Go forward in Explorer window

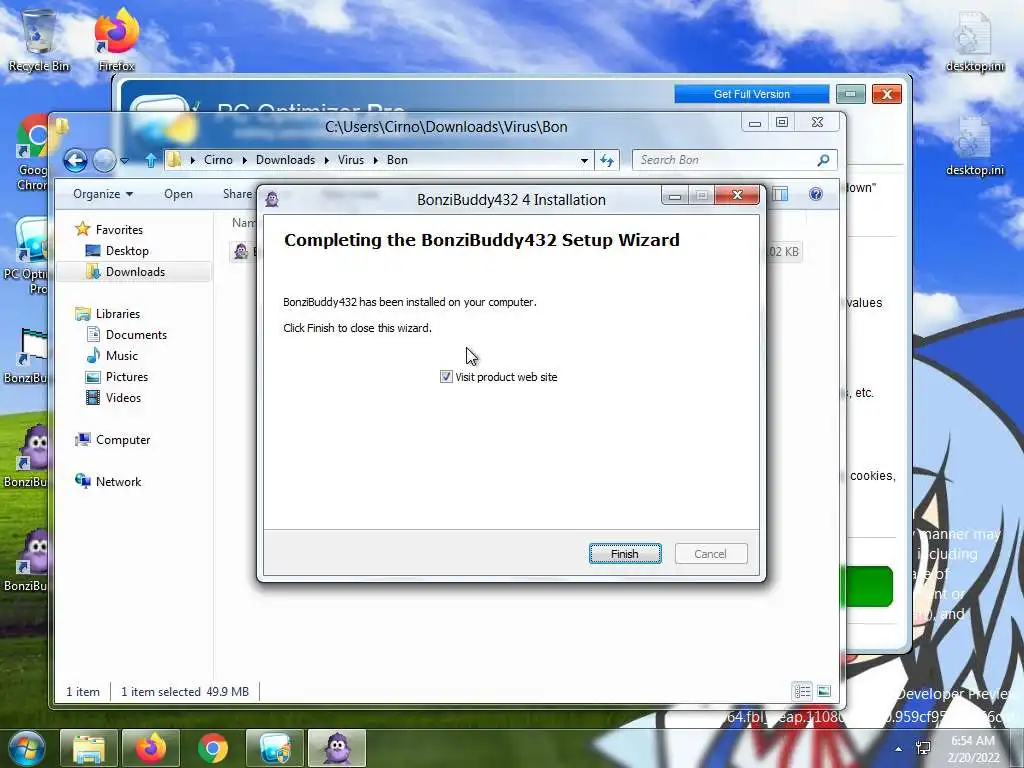(x=104, y=160)
